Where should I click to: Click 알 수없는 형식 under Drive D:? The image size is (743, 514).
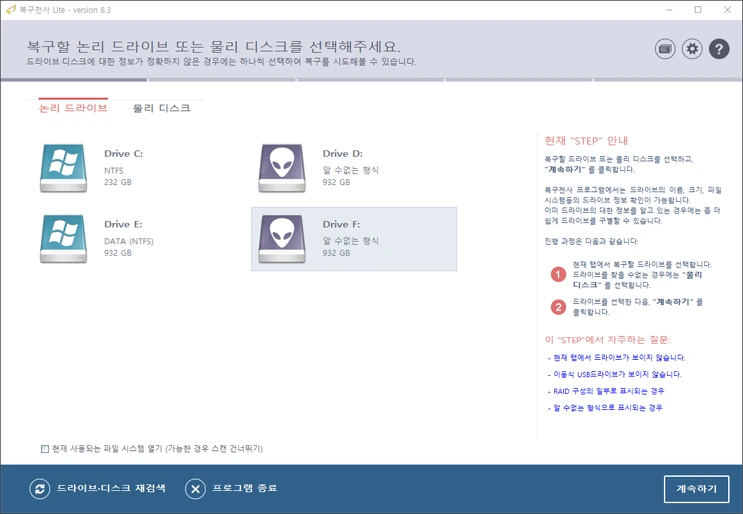pyautogui.click(x=351, y=170)
